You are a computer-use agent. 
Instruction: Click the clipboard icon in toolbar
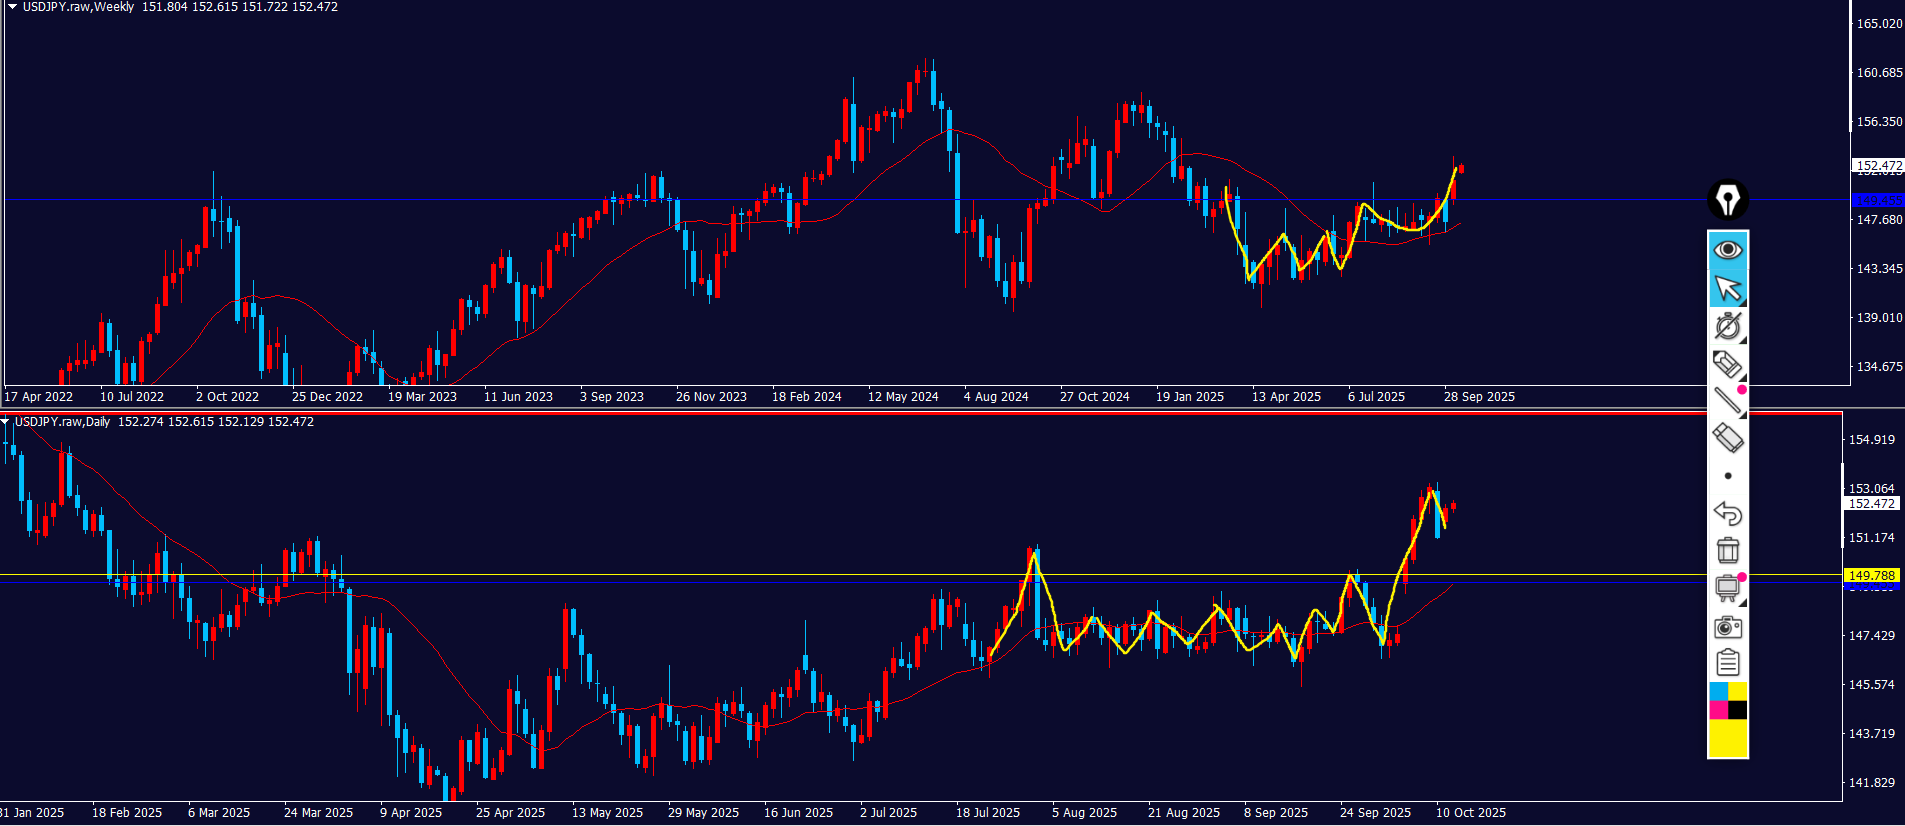pyautogui.click(x=1727, y=663)
